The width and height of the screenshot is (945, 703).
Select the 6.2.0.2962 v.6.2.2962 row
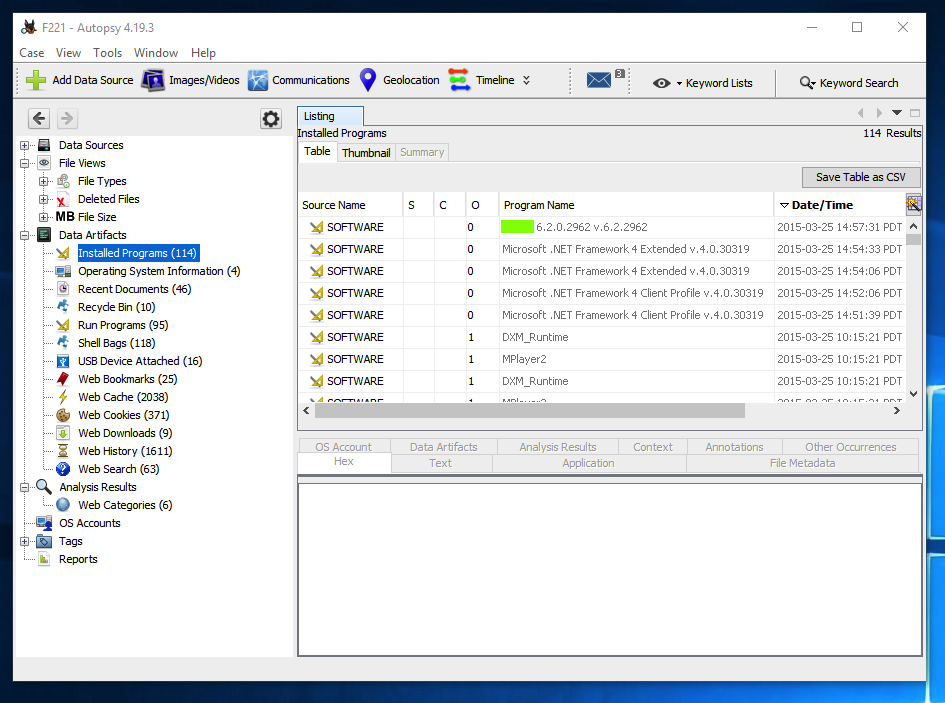pyautogui.click(x=601, y=227)
